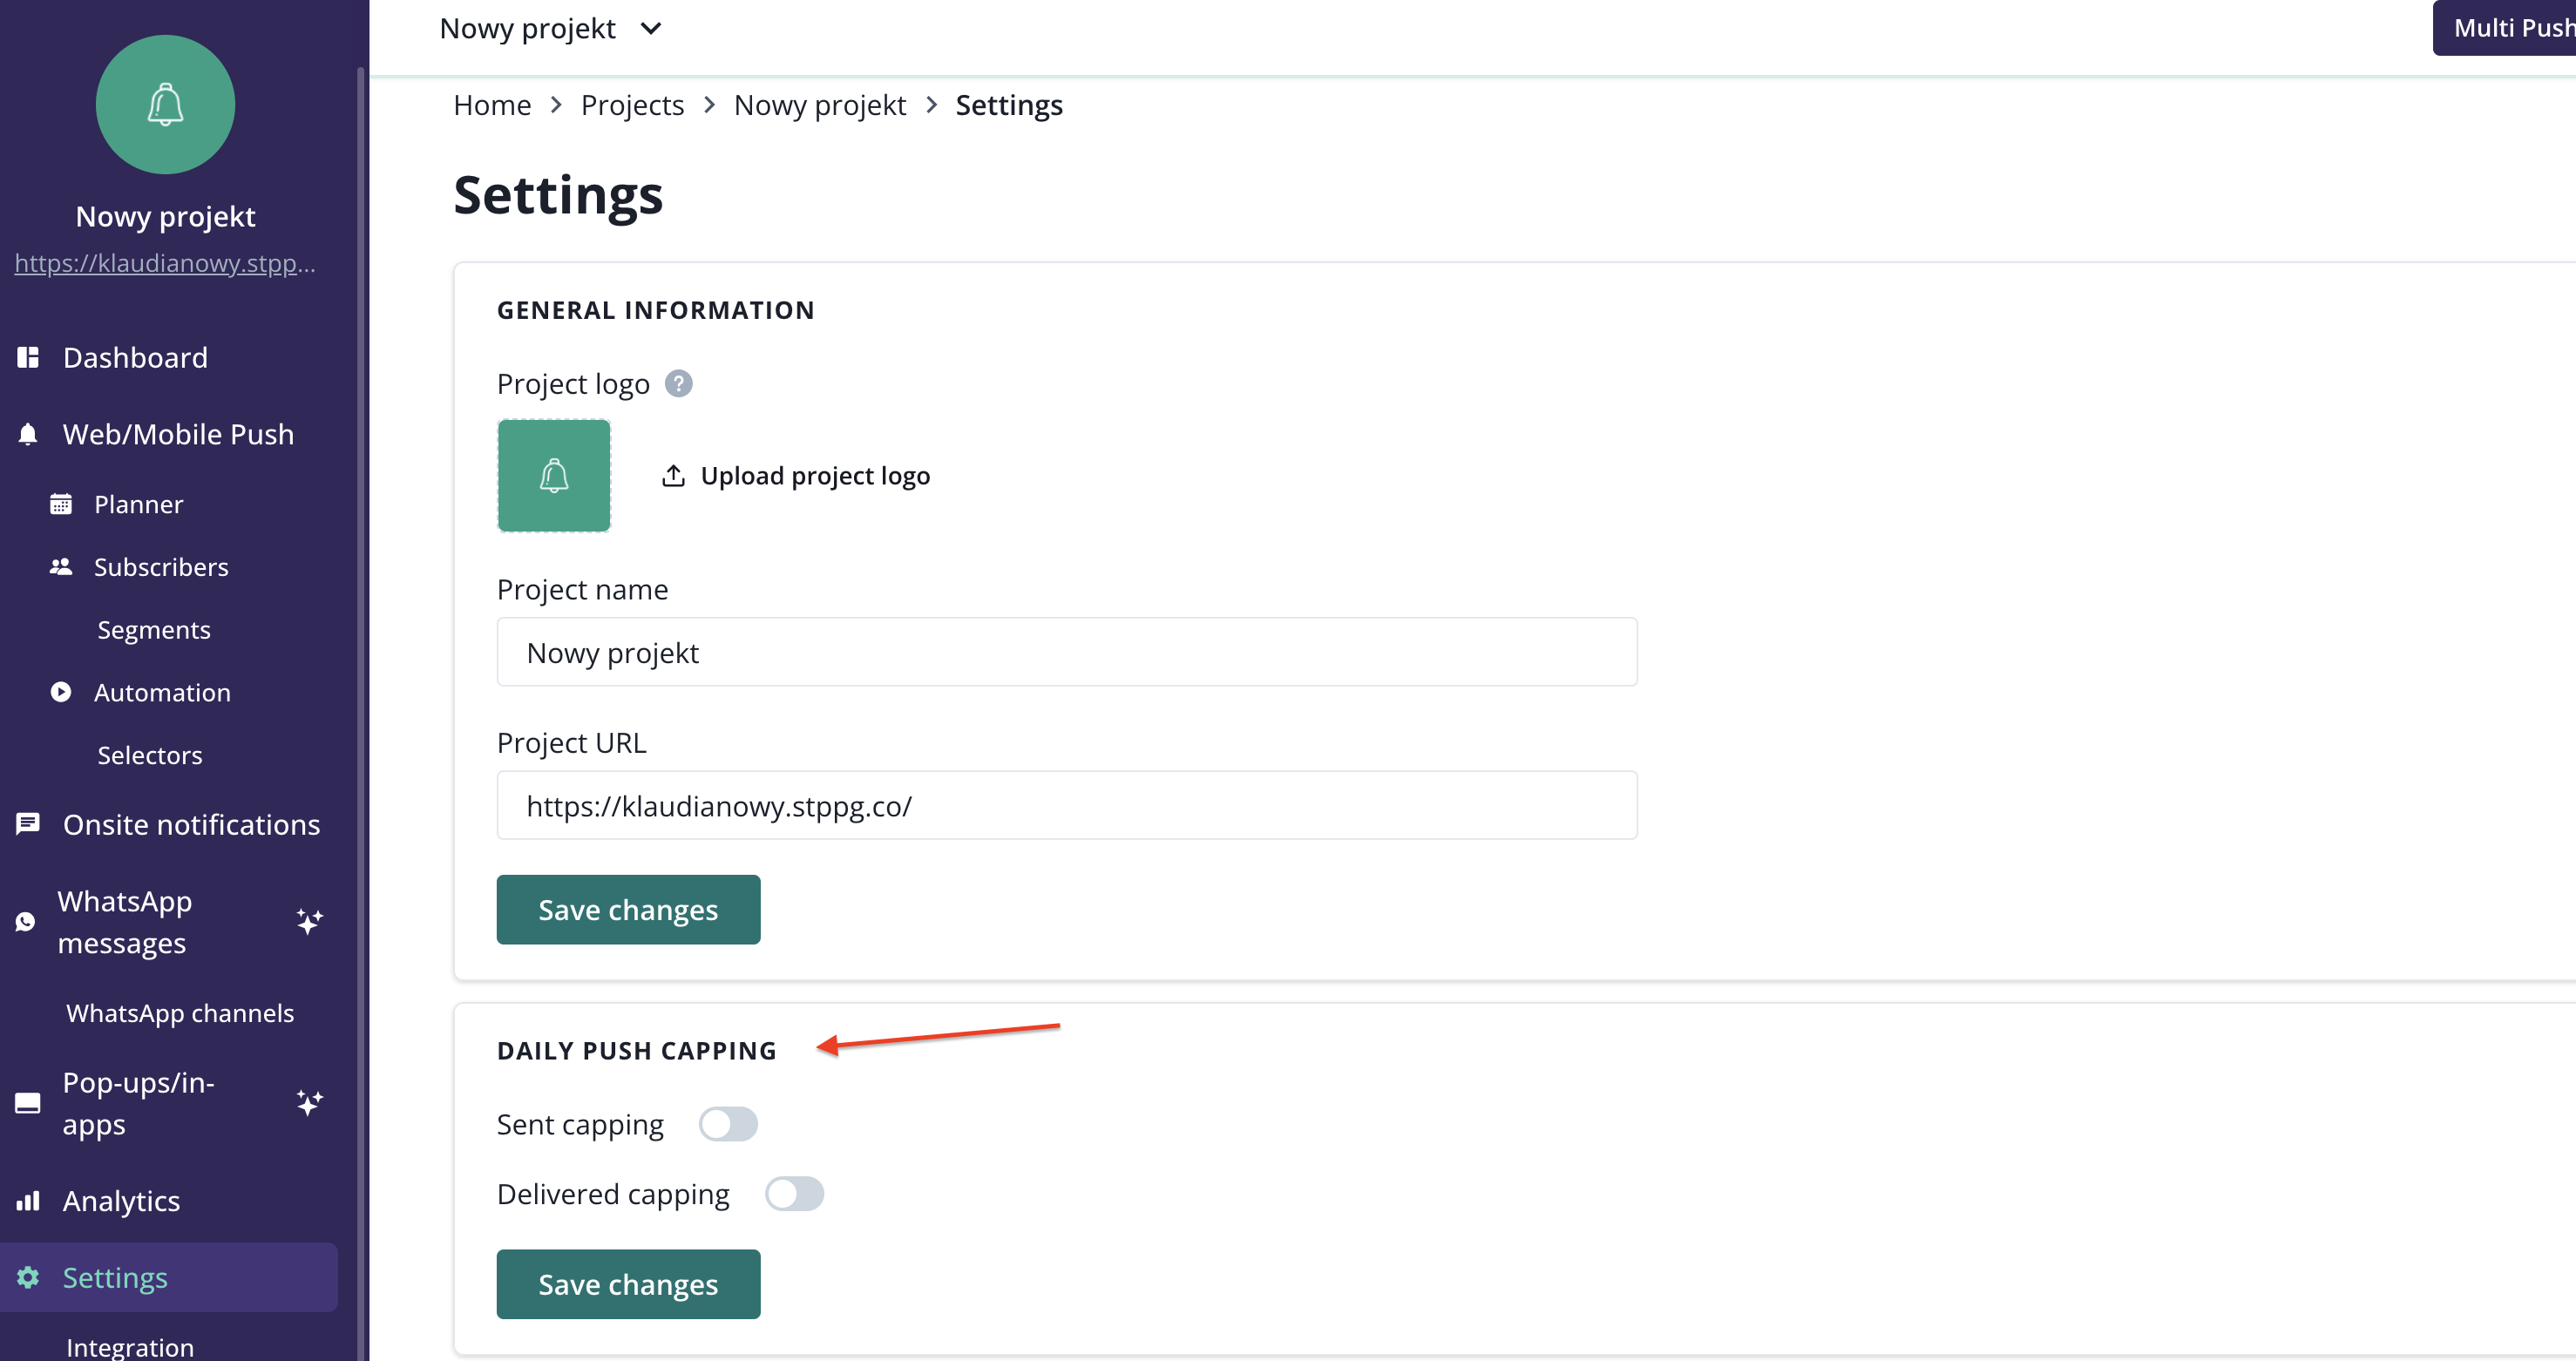The image size is (2576, 1361).
Task: Click the bell icon beside Web/Mobile Push
Action: click(x=28, y=434)
